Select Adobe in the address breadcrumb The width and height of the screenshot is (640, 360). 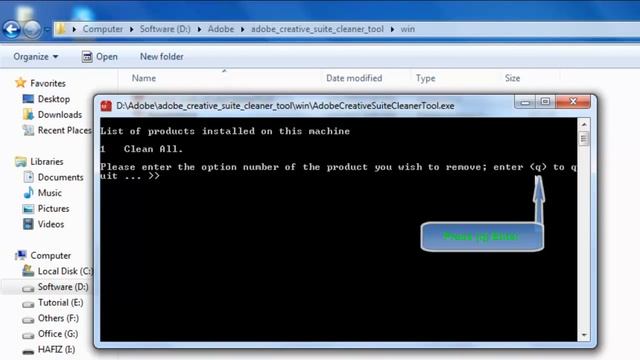tap(221, 29)
